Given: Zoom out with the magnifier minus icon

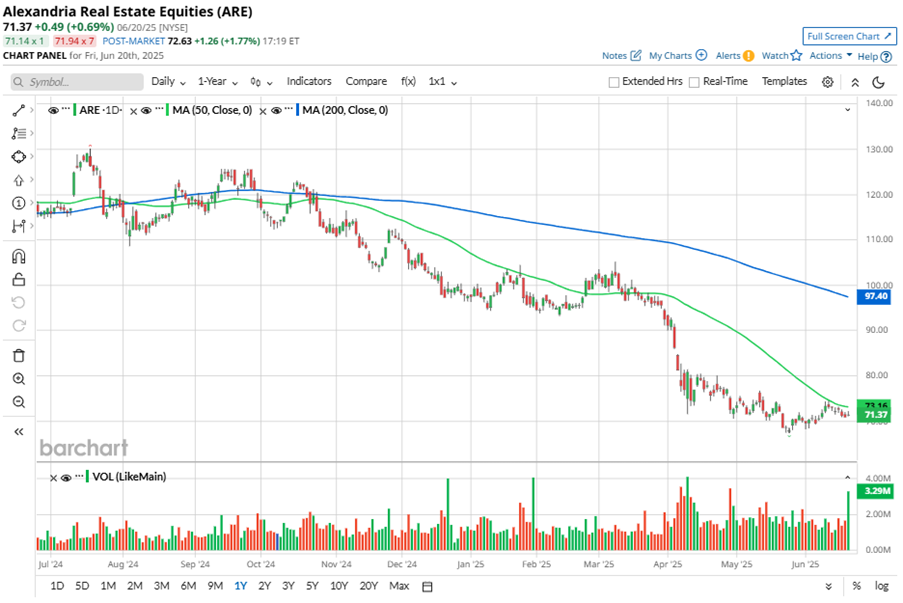Looking at the screenshot, I should [x=18, y=402].
